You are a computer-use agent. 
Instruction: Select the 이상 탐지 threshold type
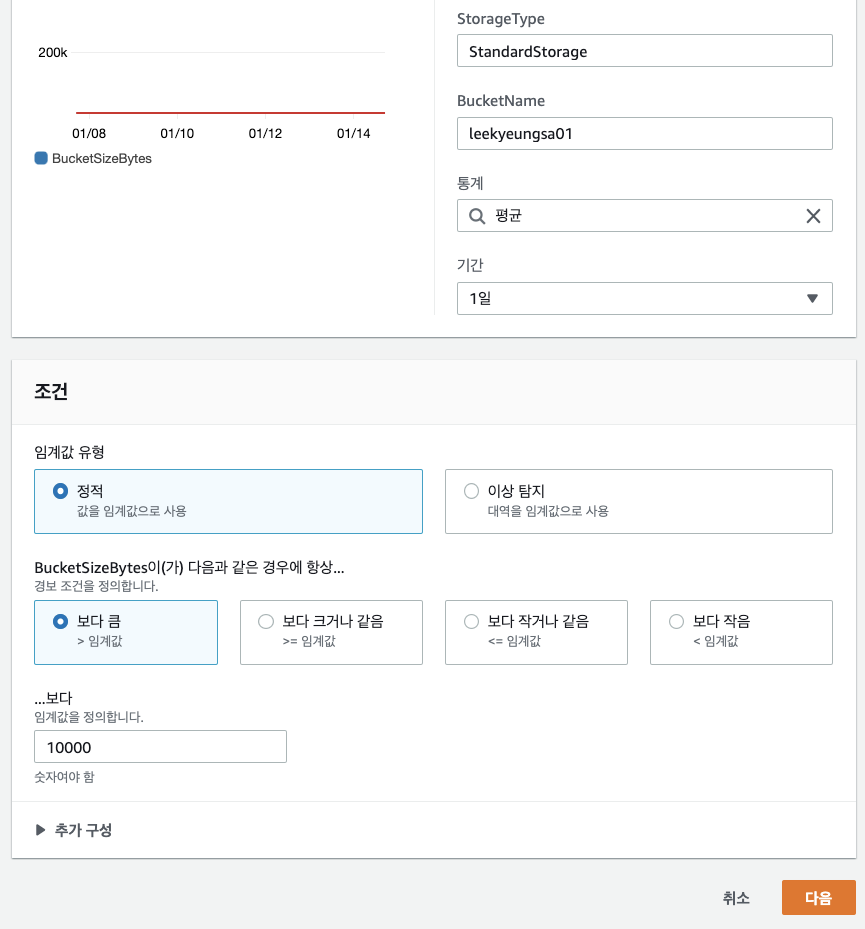472,491
